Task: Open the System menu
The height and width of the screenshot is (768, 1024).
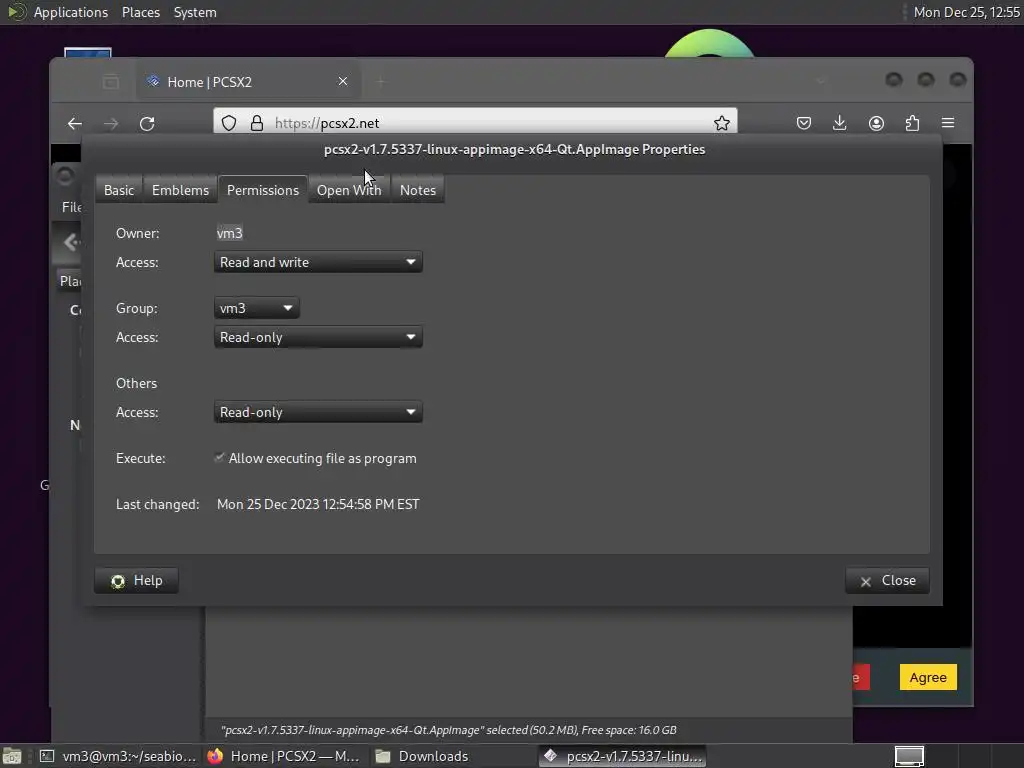Action: 195,12
